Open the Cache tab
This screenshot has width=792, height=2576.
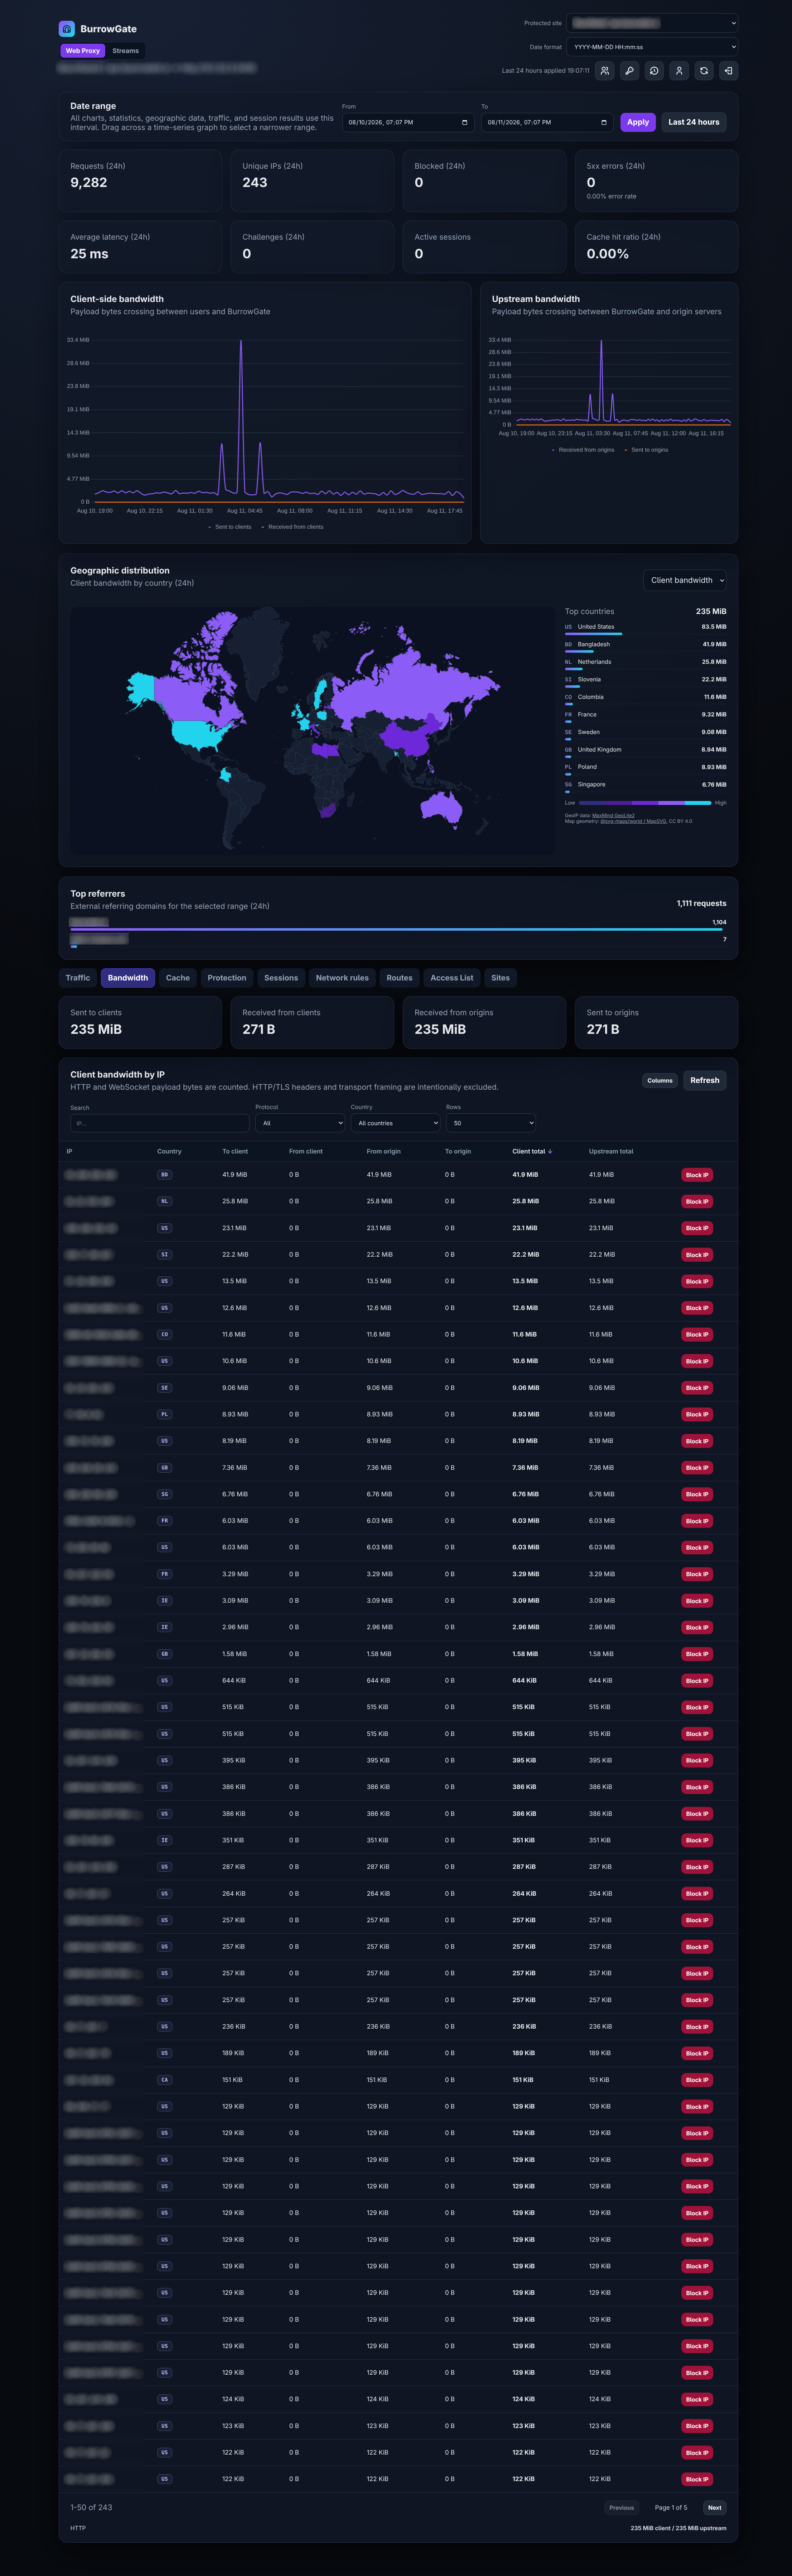pyautogui.click(x=178, y=978)
